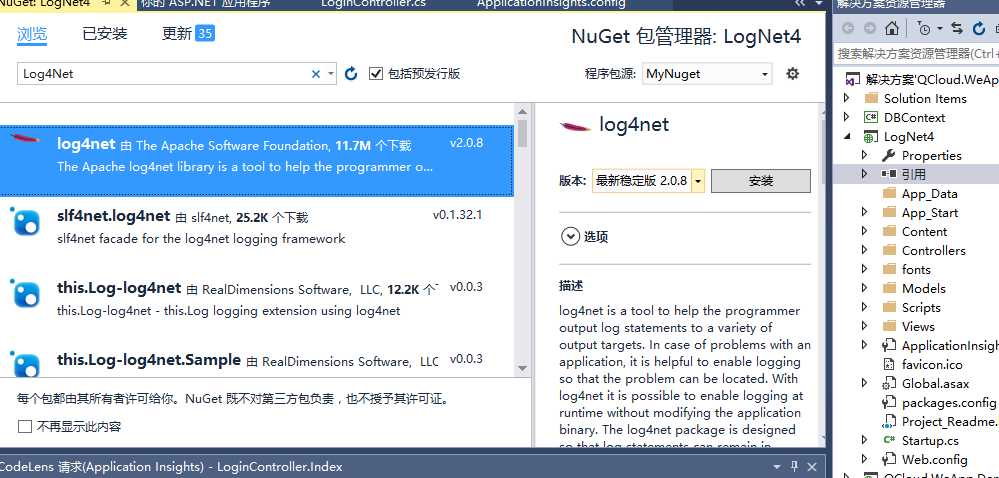Pin the NuGet: LogNet4 tab

[106, 3]
